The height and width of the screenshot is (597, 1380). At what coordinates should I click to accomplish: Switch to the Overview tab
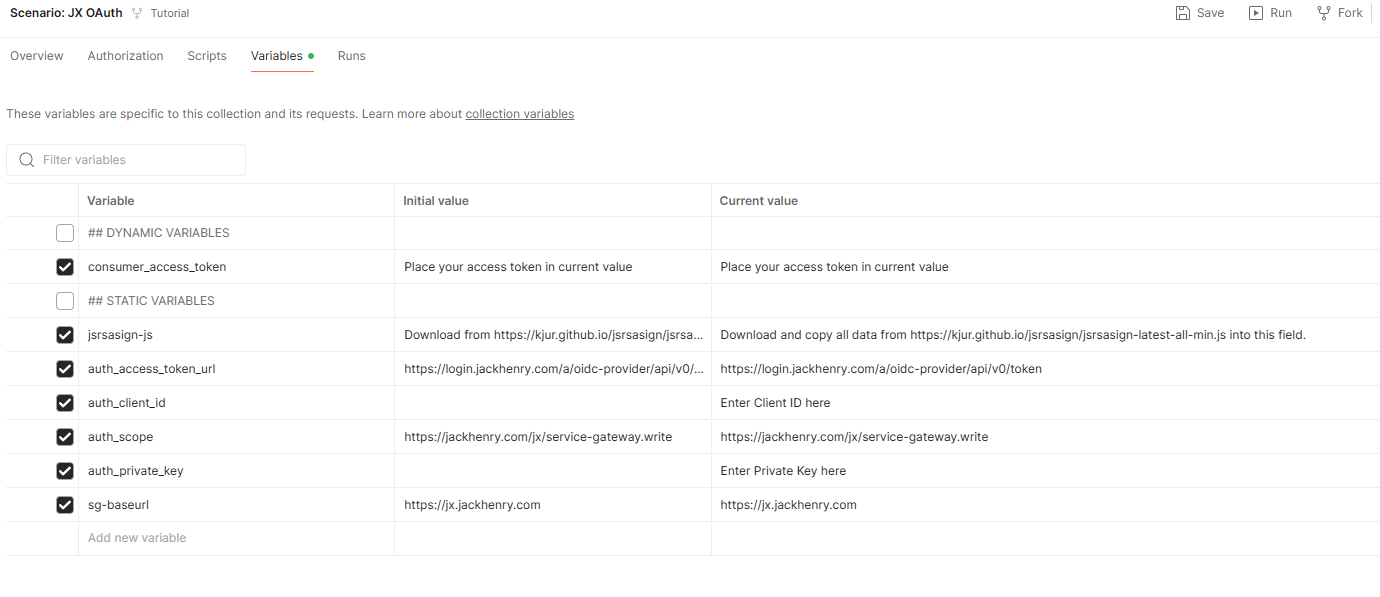pos(37,56)
